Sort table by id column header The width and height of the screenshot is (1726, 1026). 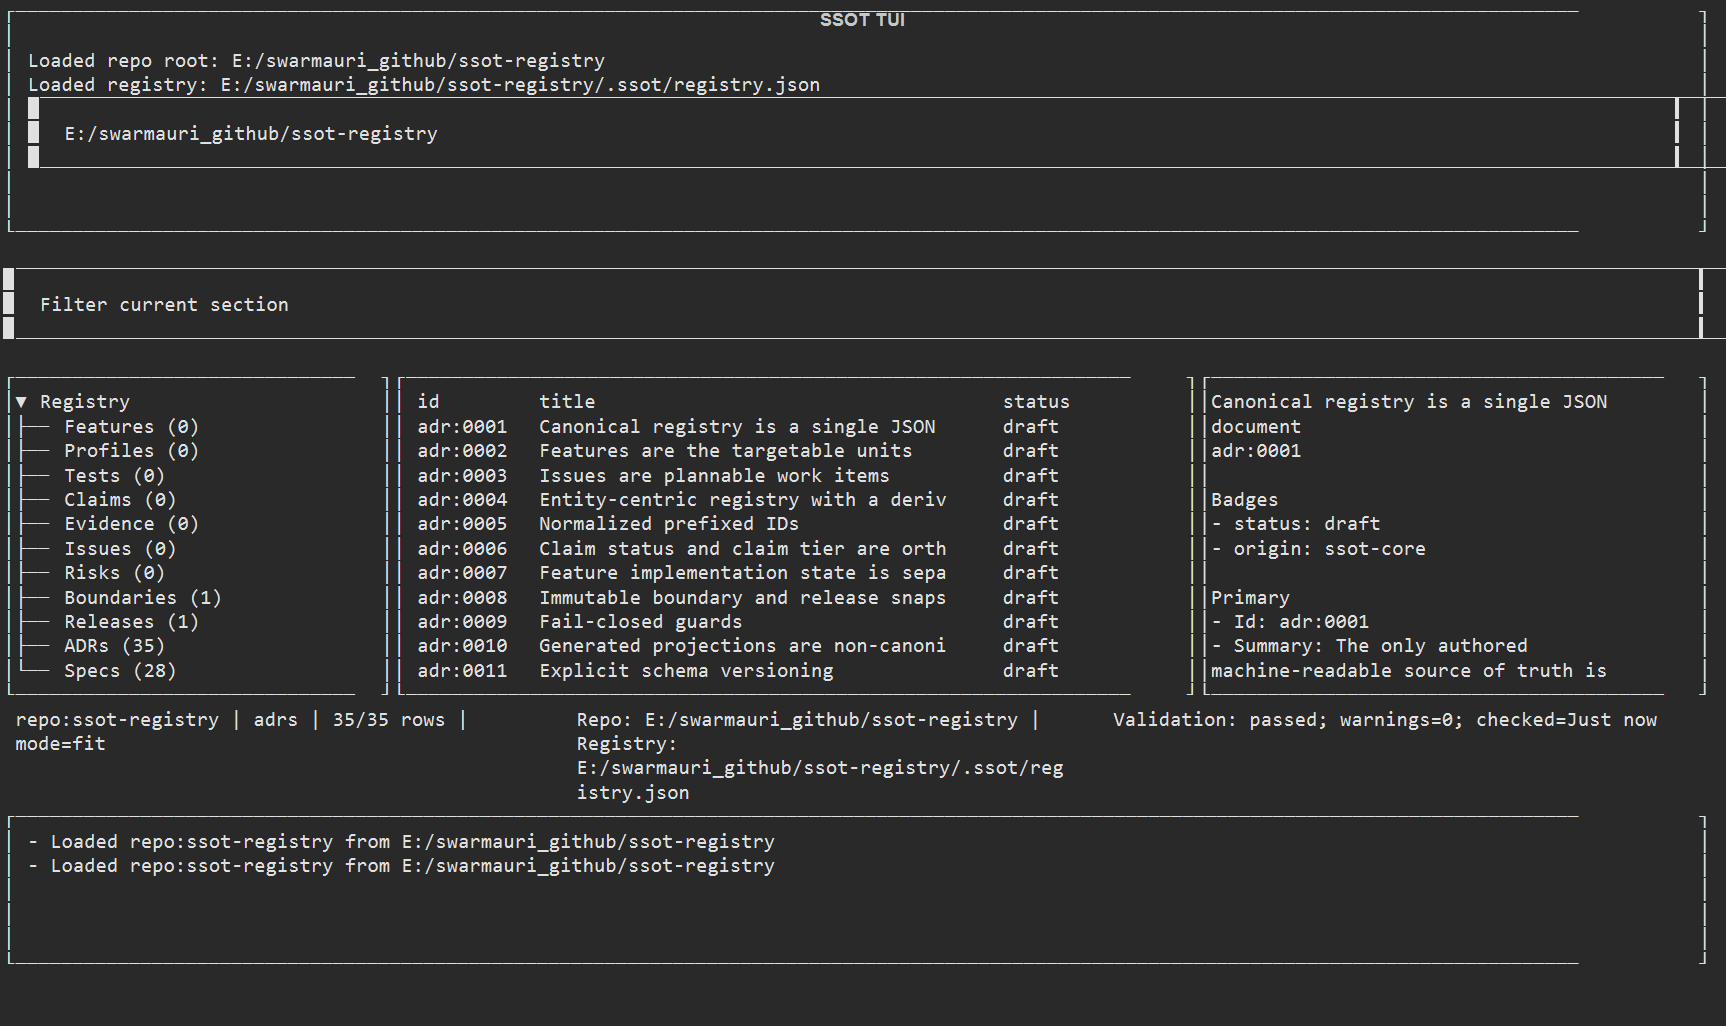428,402
